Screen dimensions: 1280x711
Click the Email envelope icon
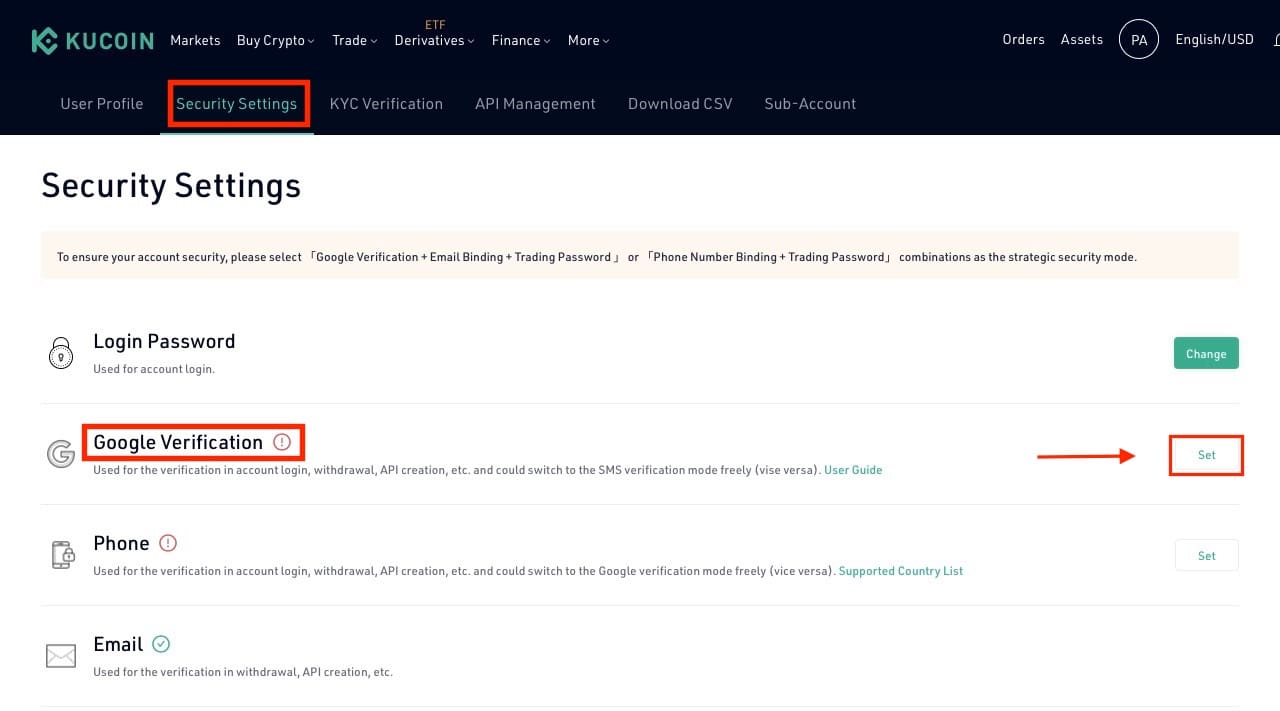click(x=61, y=656)
